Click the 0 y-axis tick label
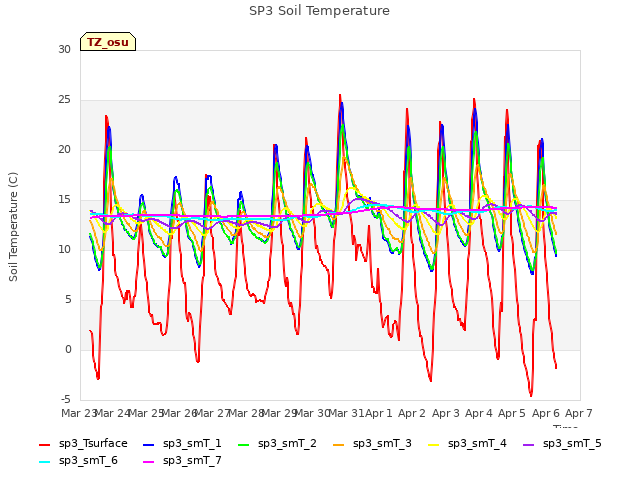This screenshot has width=640, height=480. pos(68,349)
